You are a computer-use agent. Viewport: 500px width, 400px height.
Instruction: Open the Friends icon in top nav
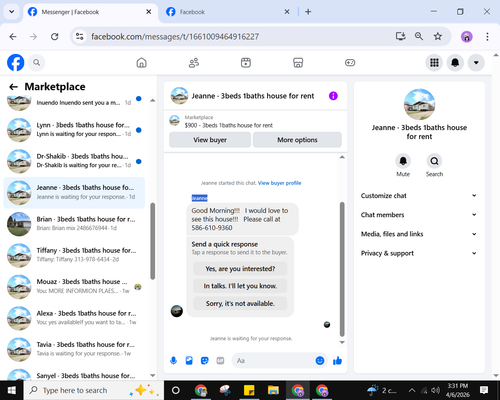pos(194,62)
